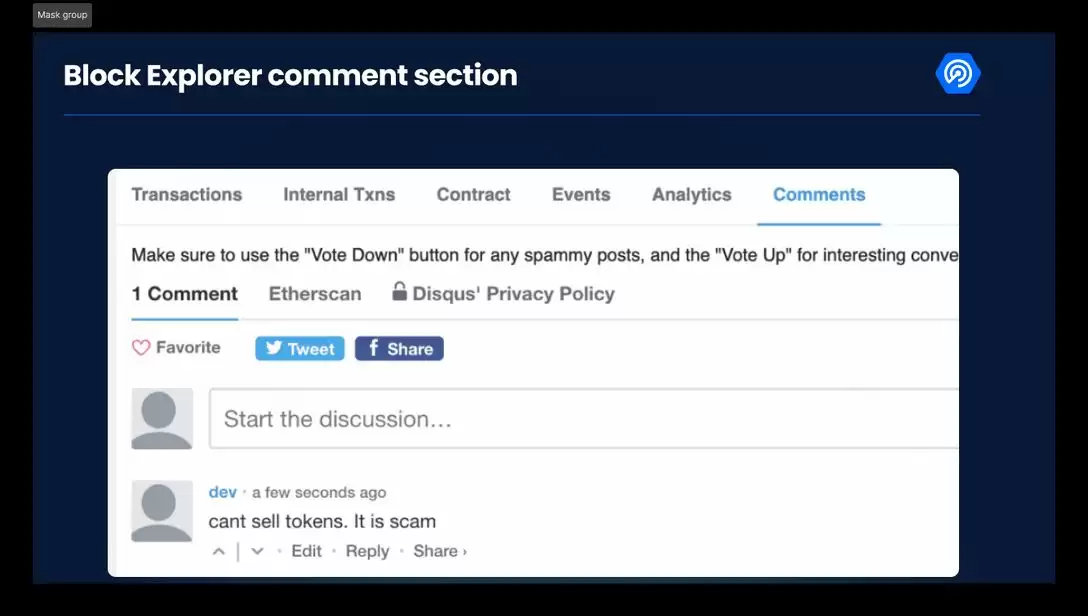Switch to the Internal Txns tab
The width and height of the screenshot is (1088, 616).
point(339,195)
